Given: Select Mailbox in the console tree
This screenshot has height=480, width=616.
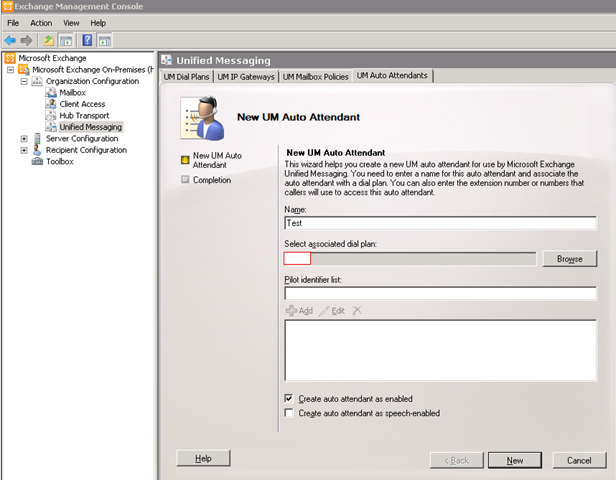Looking at the screenshot, I should (x=72, y=93).
